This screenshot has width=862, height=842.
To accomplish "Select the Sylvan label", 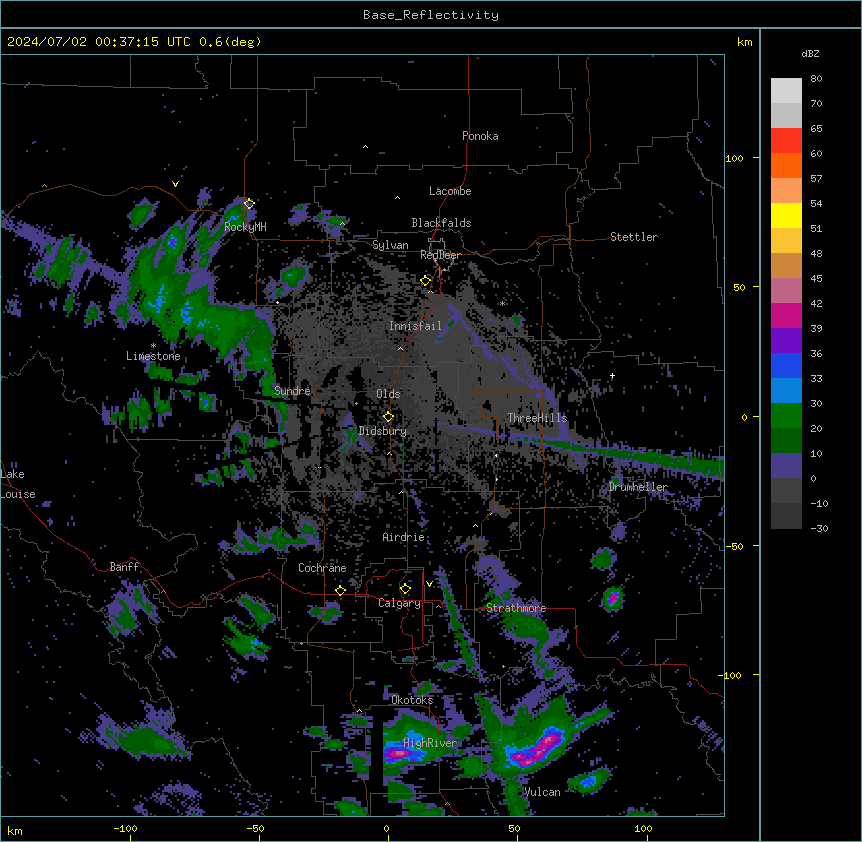I will (390, 245).
